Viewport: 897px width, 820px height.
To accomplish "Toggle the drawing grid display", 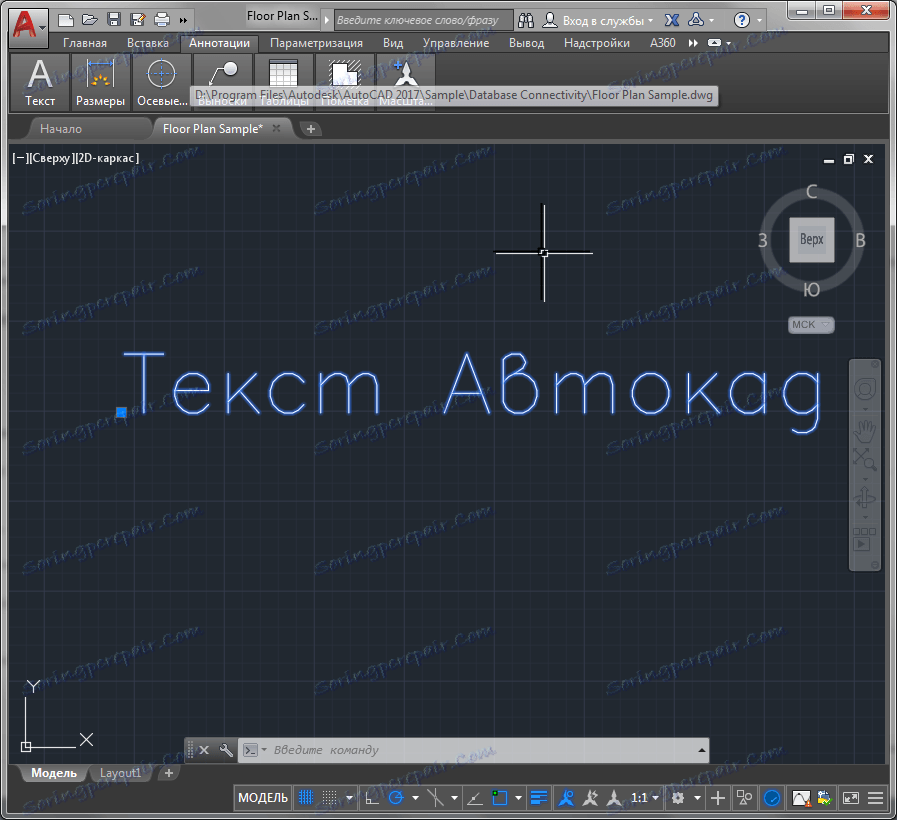I will pos(306,797).
